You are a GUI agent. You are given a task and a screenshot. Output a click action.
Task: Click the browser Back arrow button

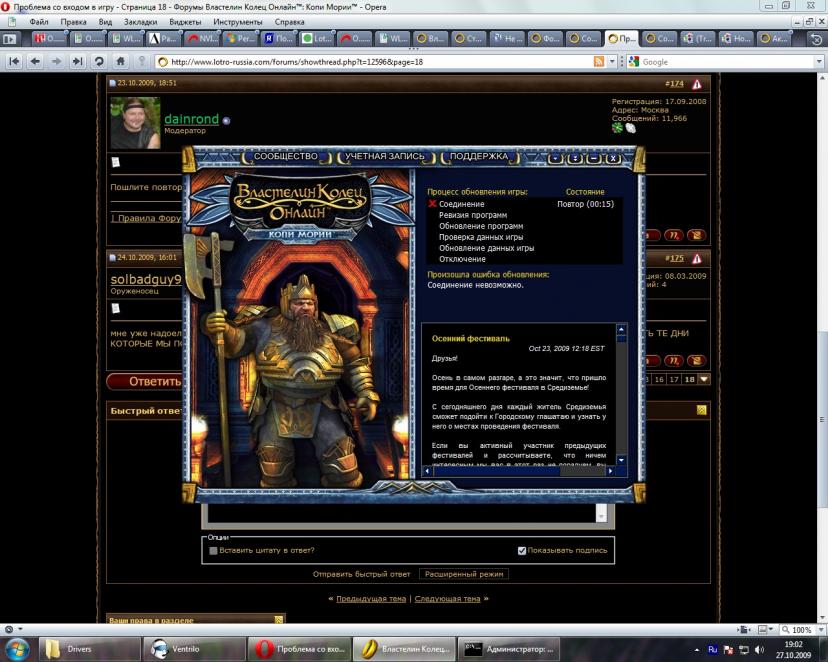pos(35,61)
